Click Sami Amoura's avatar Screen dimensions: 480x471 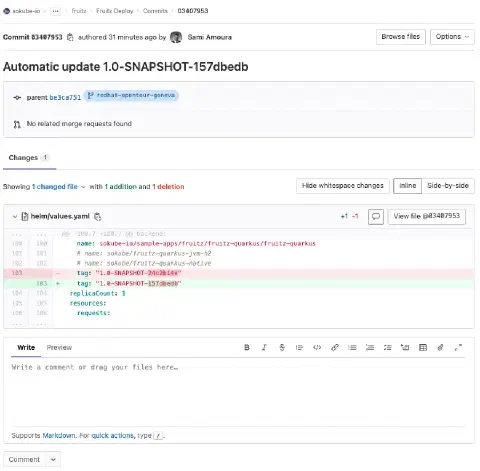[176, 37]
